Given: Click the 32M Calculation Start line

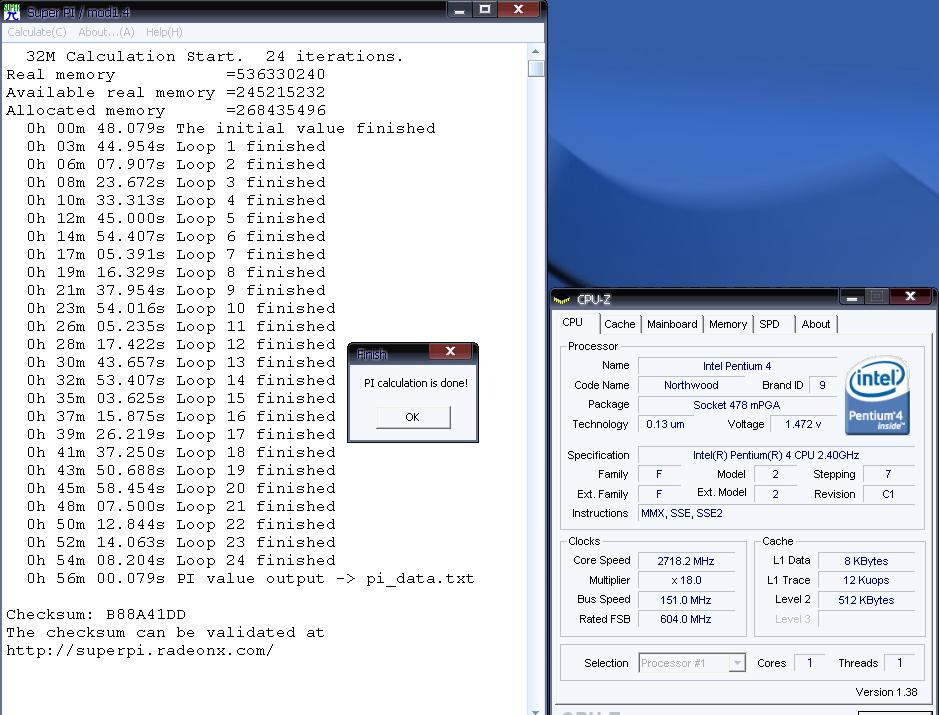Looking at the screenshot, I should pyautogui.click(x=215, y=57).
